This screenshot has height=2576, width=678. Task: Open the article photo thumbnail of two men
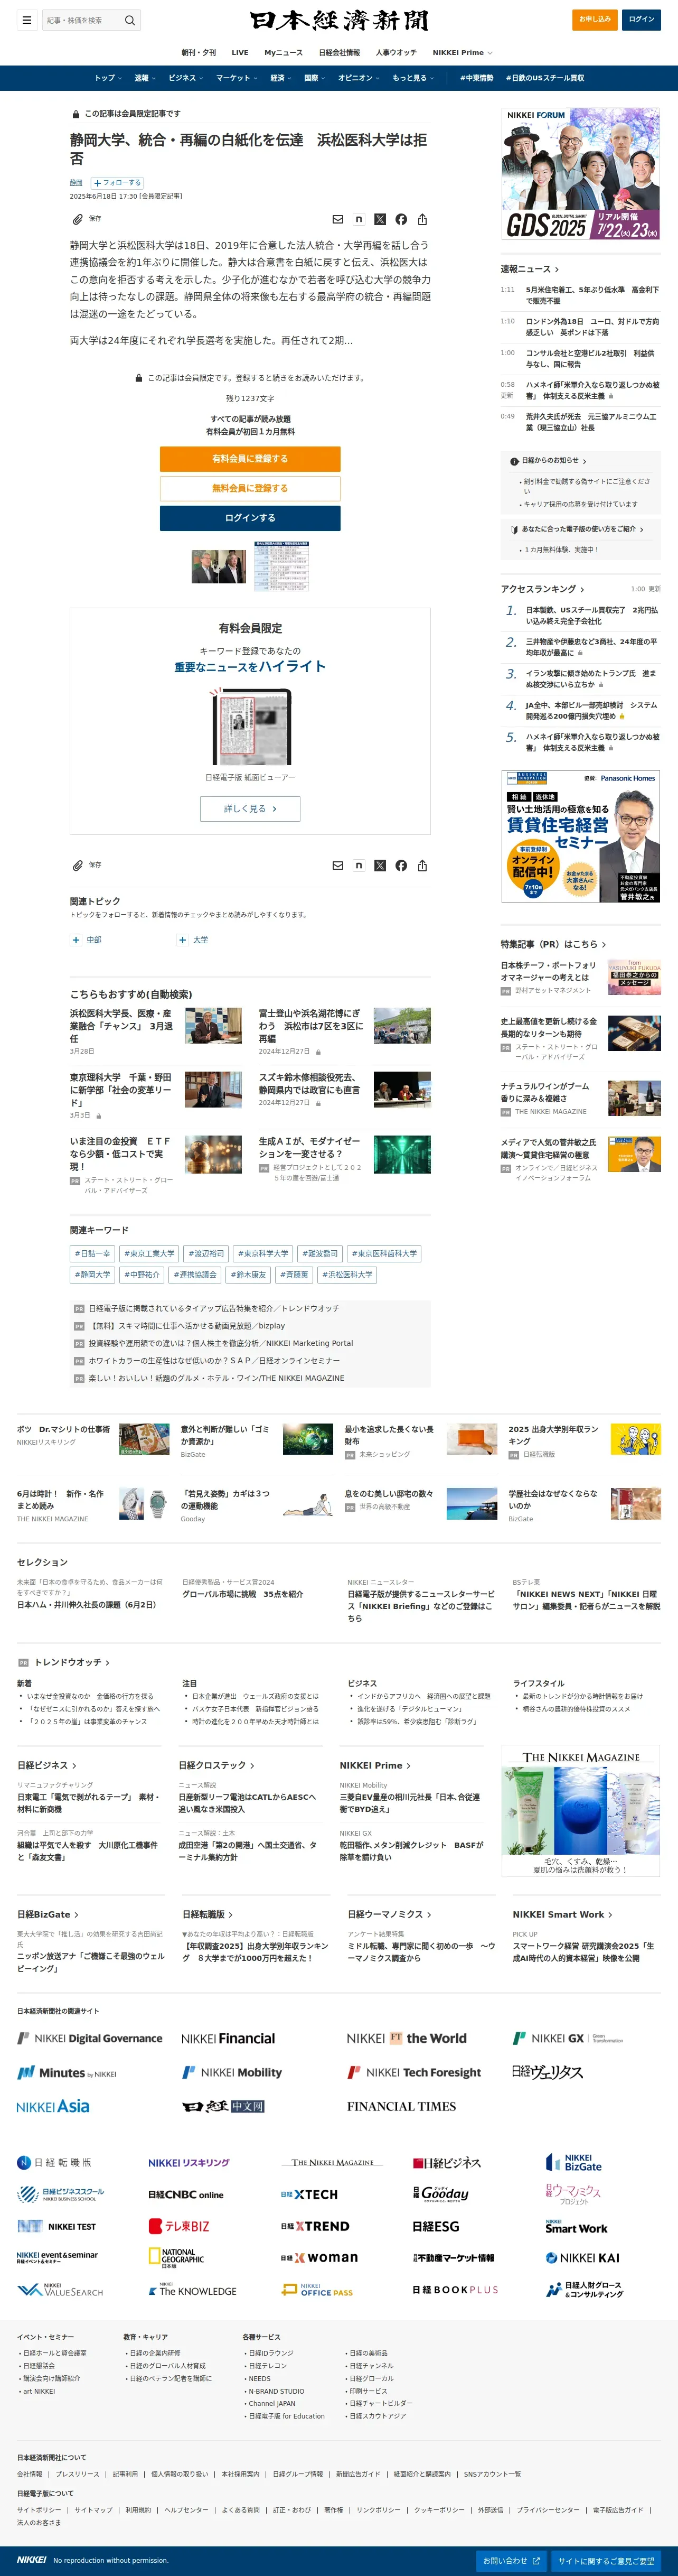(219, 567)
